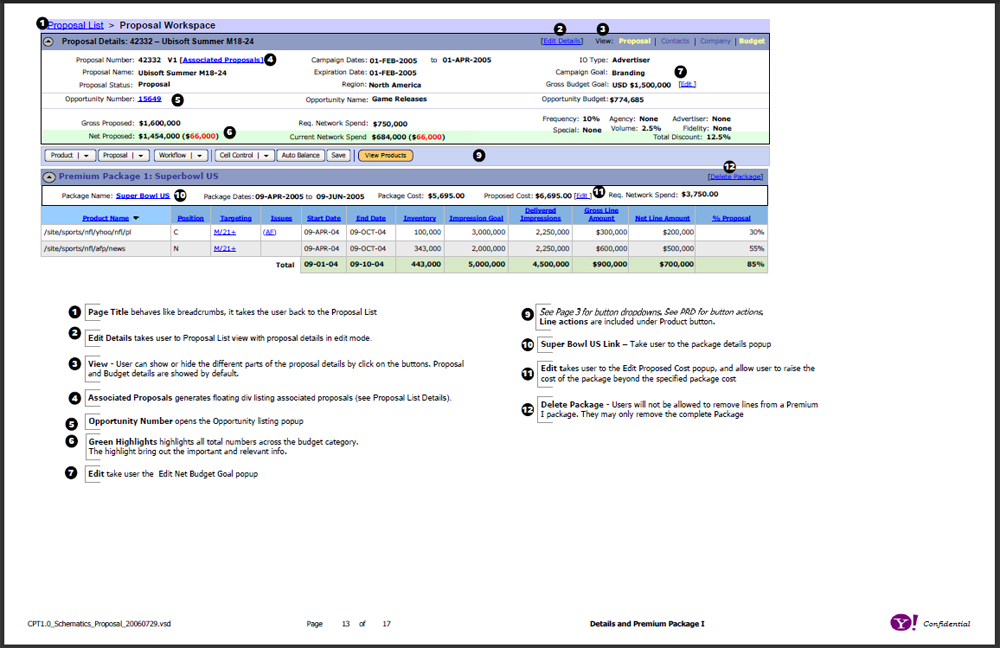Viewport: 1000px width, 648px height.
Task: Open Opportunity Number 15649 popup
Action: tap(152, 99)
